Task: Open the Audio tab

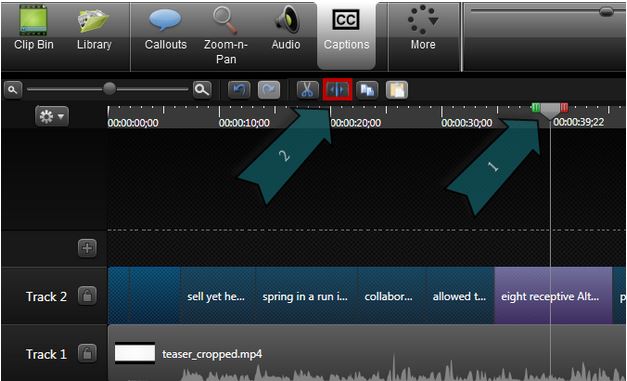Action: [x=286, y=28]
